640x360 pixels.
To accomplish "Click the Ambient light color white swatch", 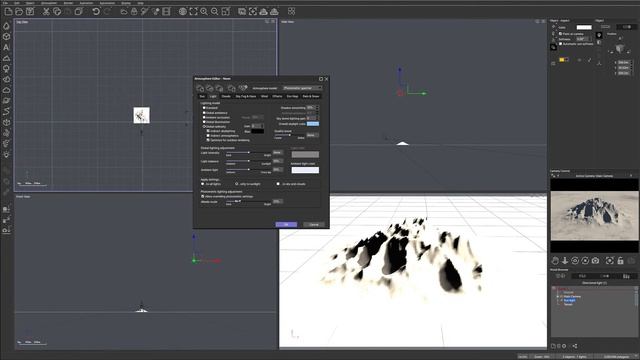I will click(x=305, y=170).
